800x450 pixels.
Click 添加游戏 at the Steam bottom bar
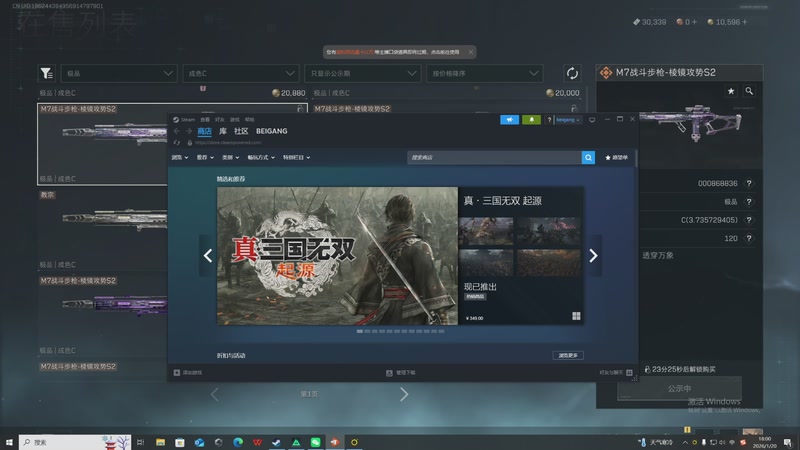[x=188, y=373]
